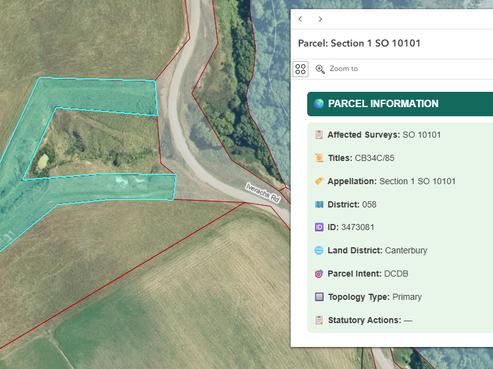Select the Parcel Intent value DCDB
Screen dimensions: 493x369
[x=396, y=274]
